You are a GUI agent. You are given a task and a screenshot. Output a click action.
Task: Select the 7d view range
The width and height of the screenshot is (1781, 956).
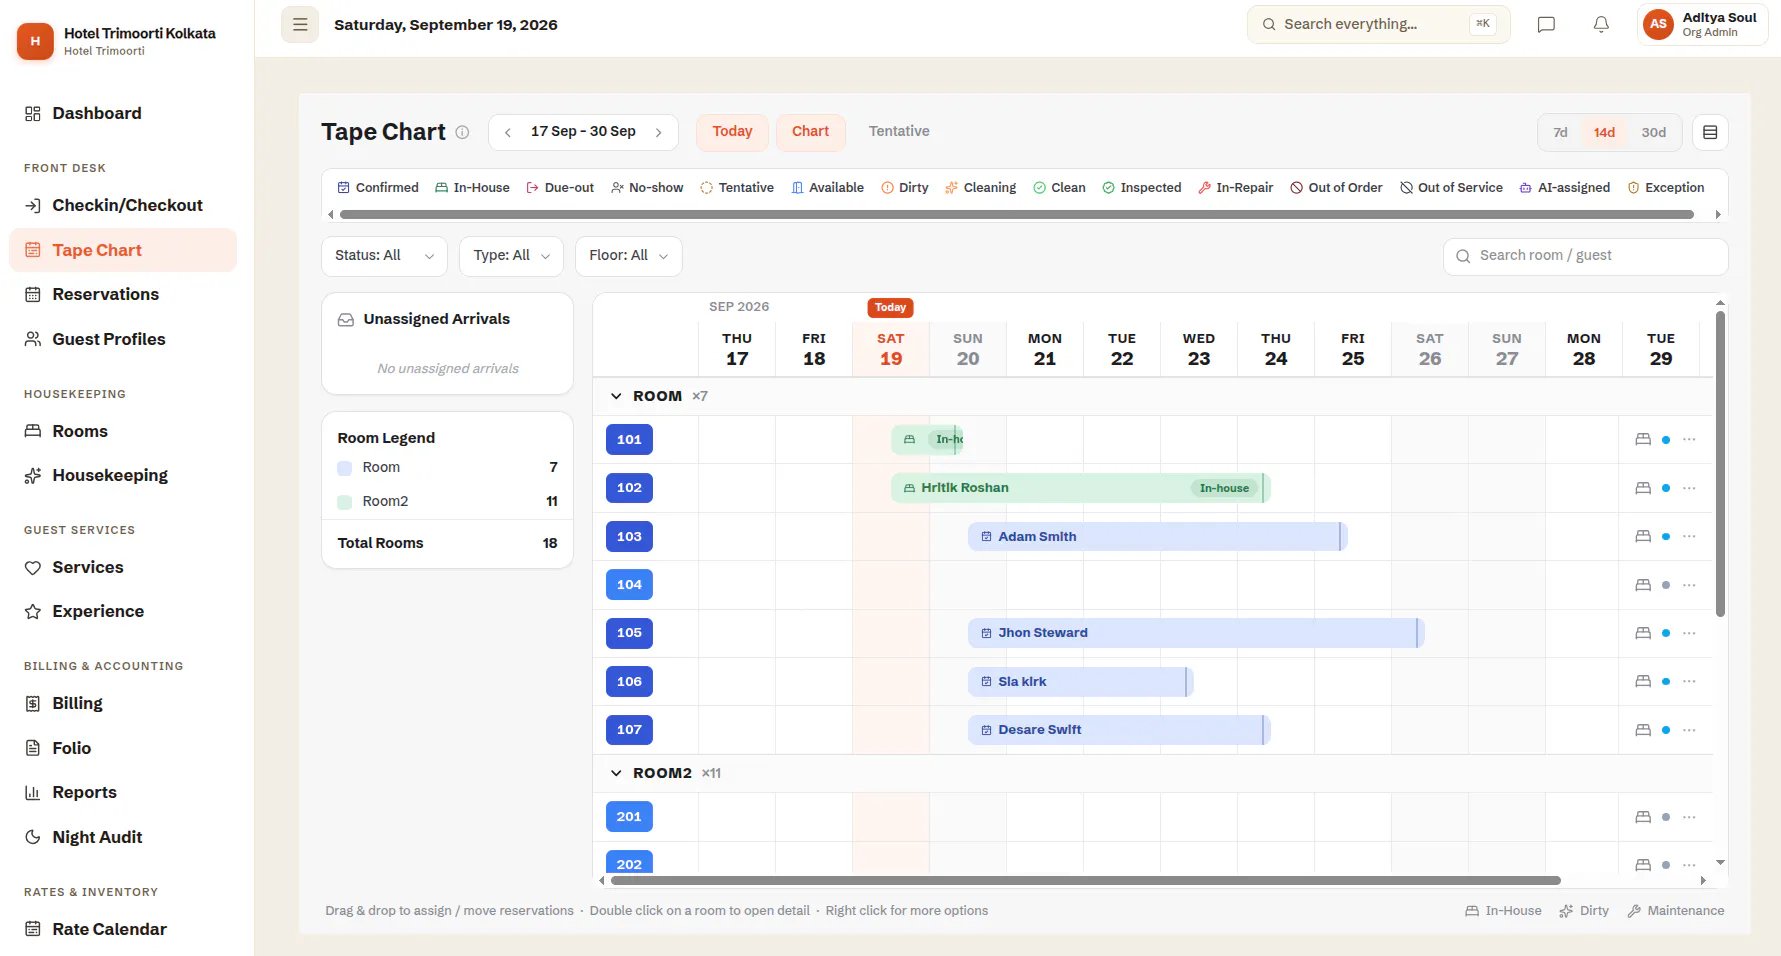pyautogui.click(x=1560, y=132)
